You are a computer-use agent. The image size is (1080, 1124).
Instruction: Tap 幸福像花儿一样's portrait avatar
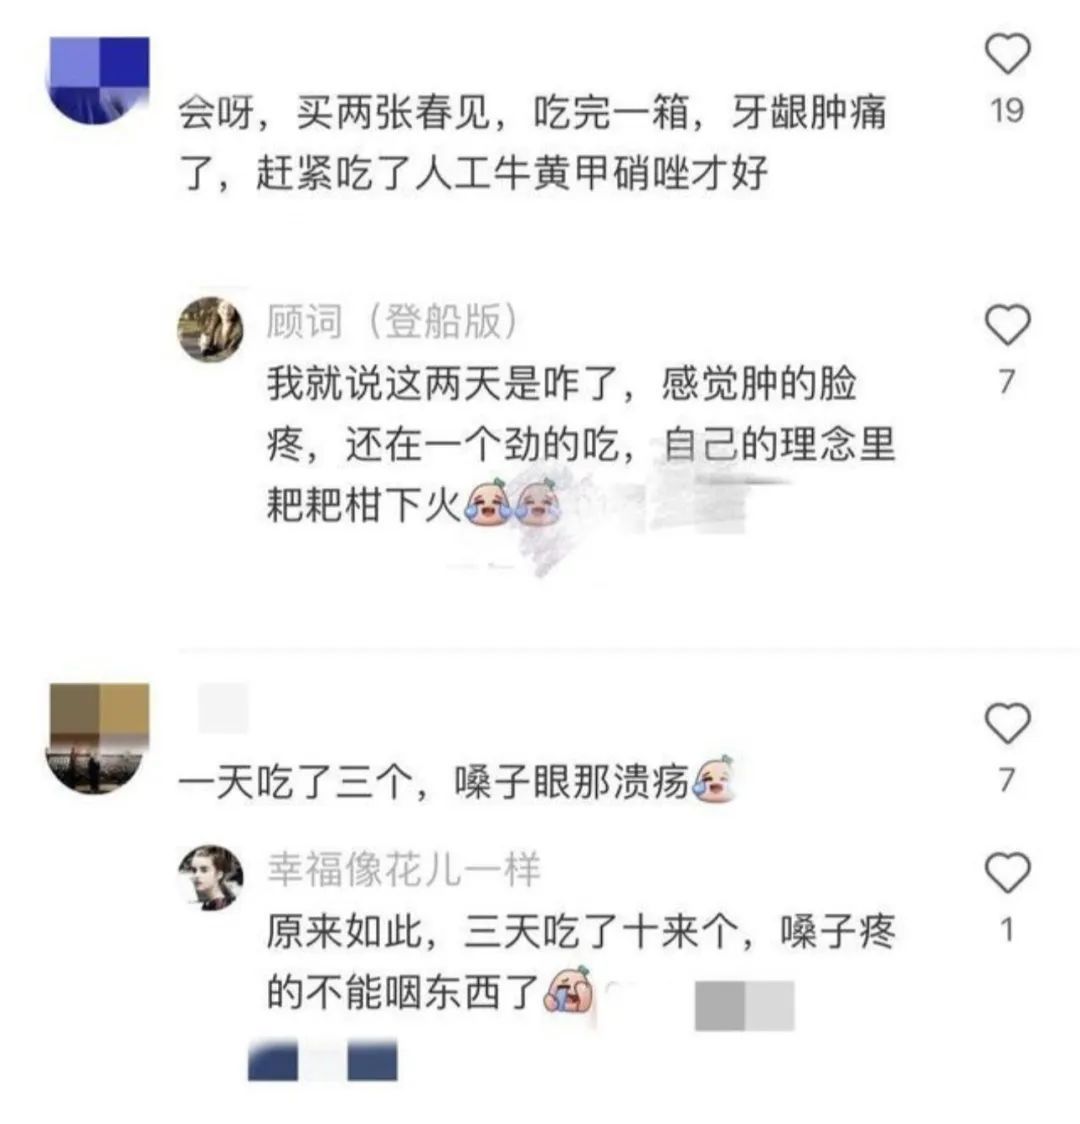click(x=210, y=877)
